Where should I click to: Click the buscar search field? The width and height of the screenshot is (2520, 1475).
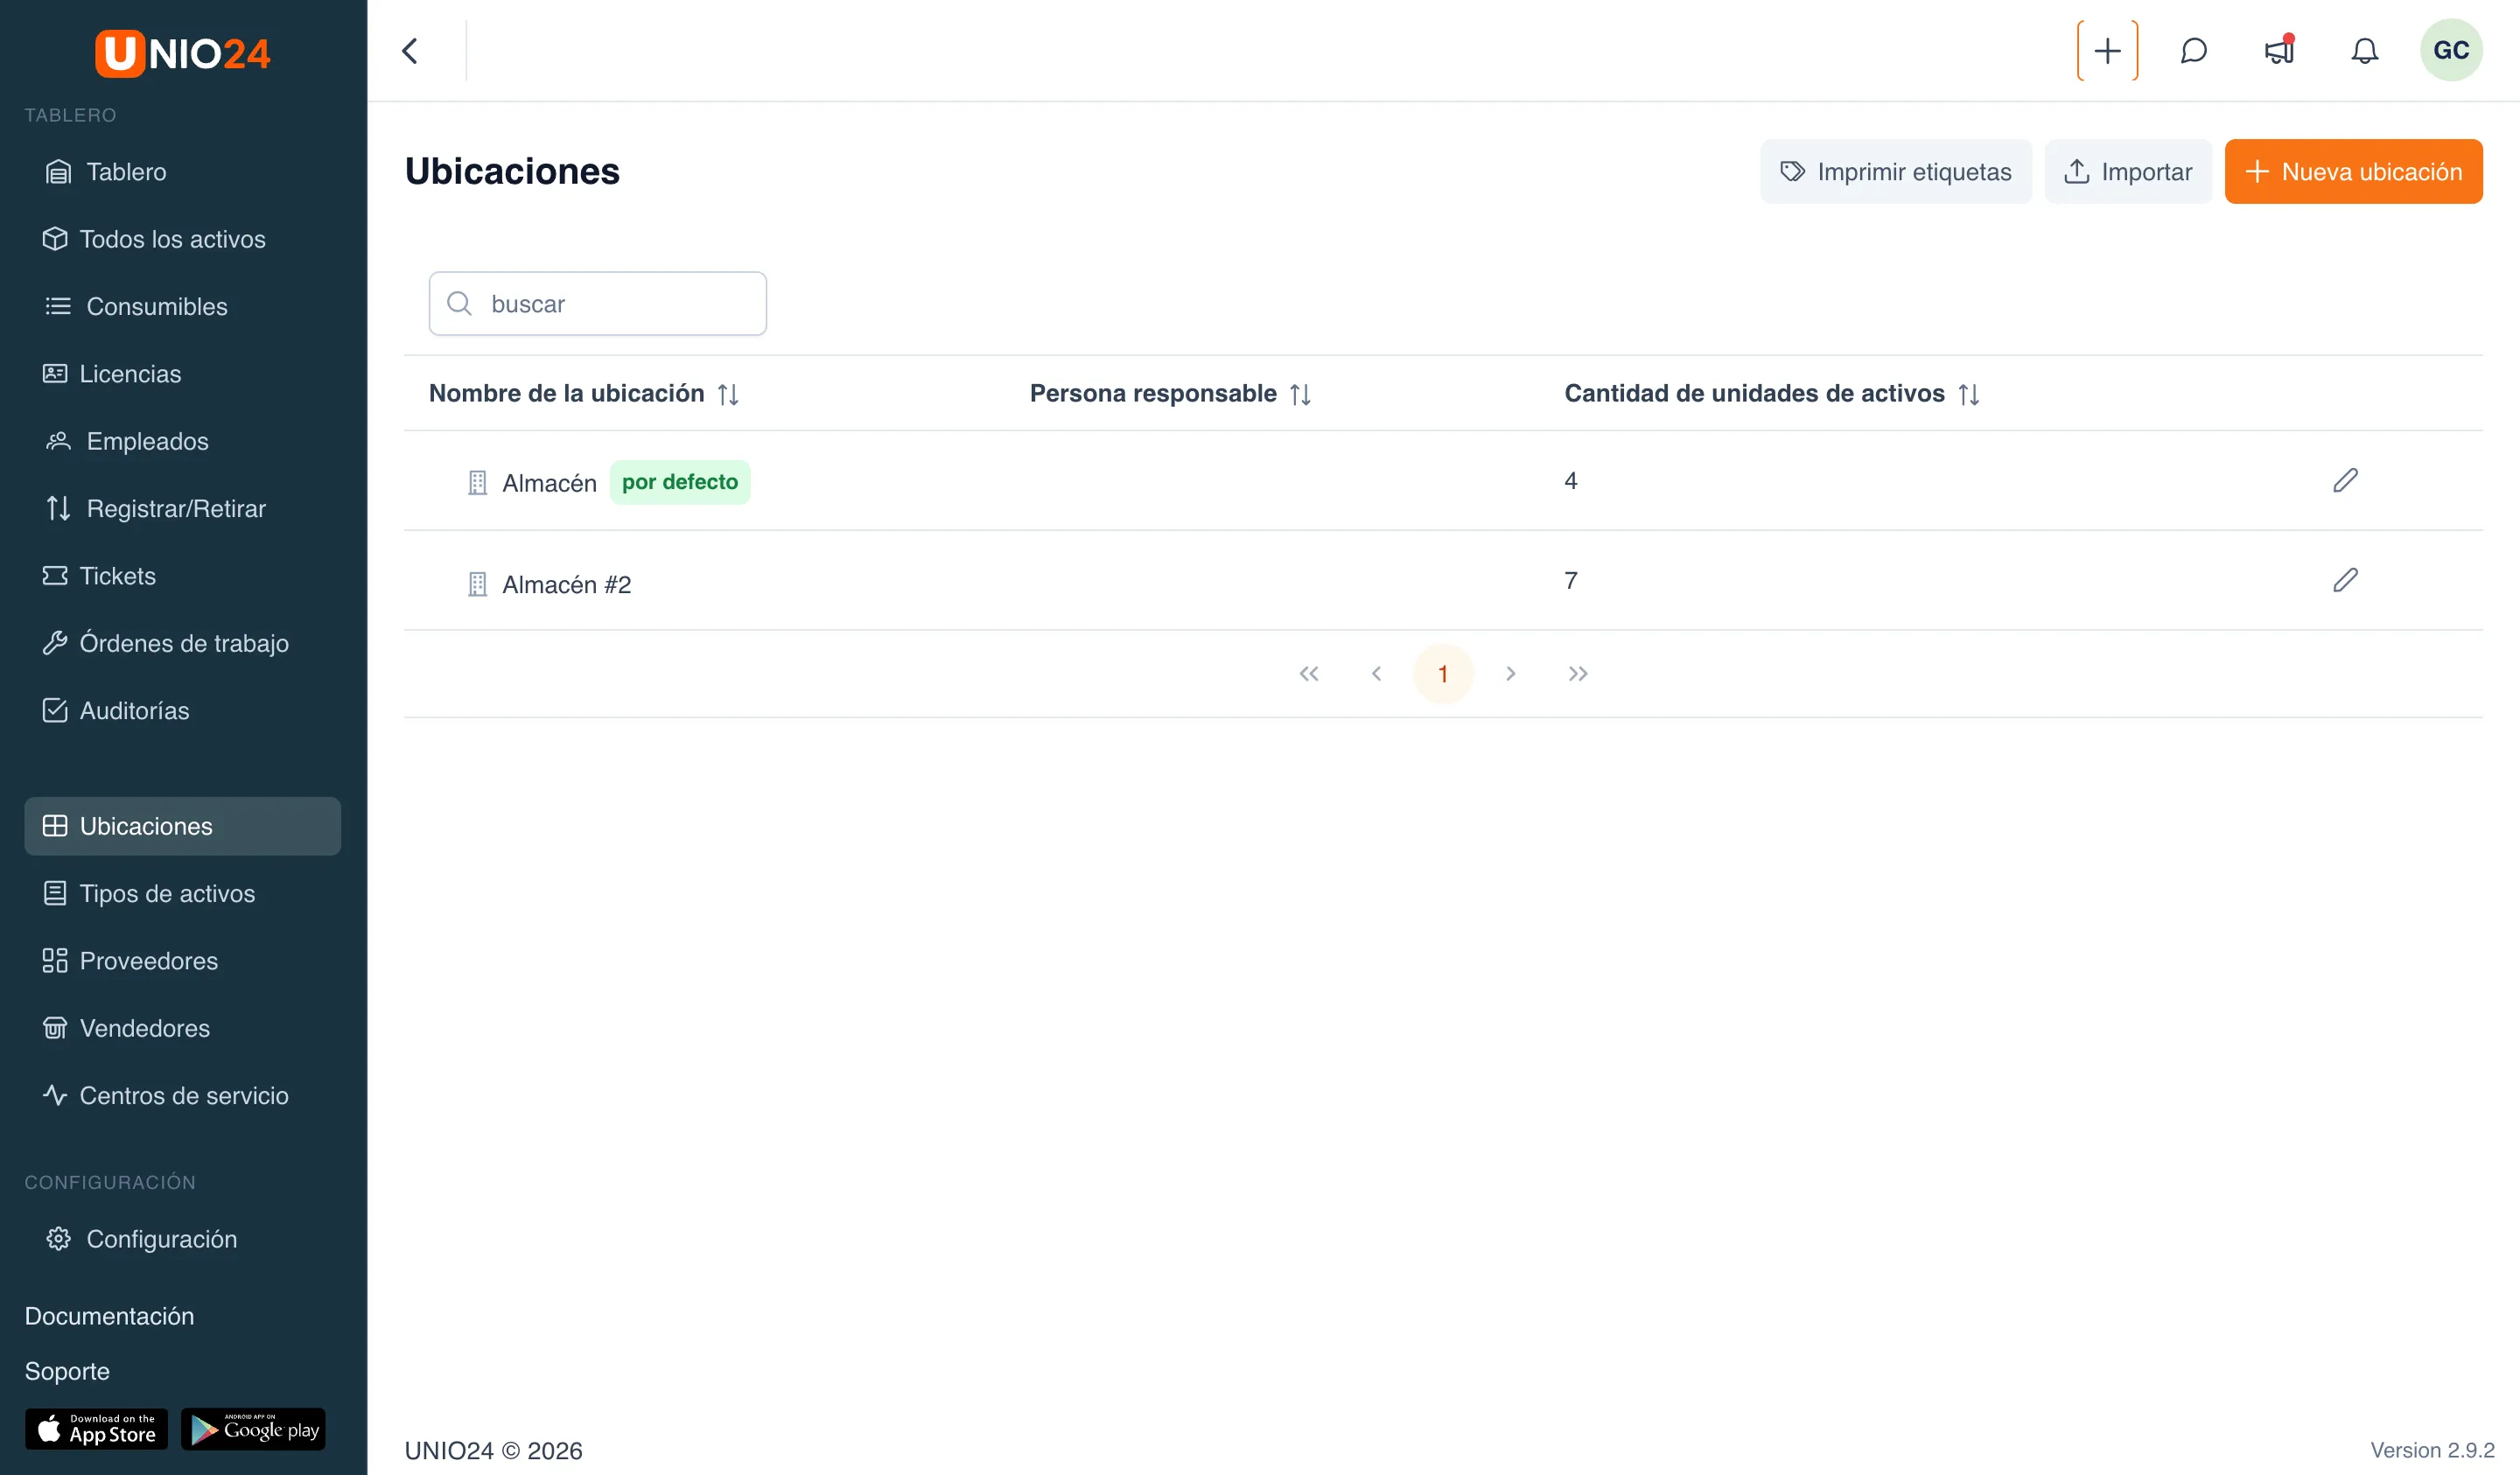pyautogui.click(x=598, y=304)
